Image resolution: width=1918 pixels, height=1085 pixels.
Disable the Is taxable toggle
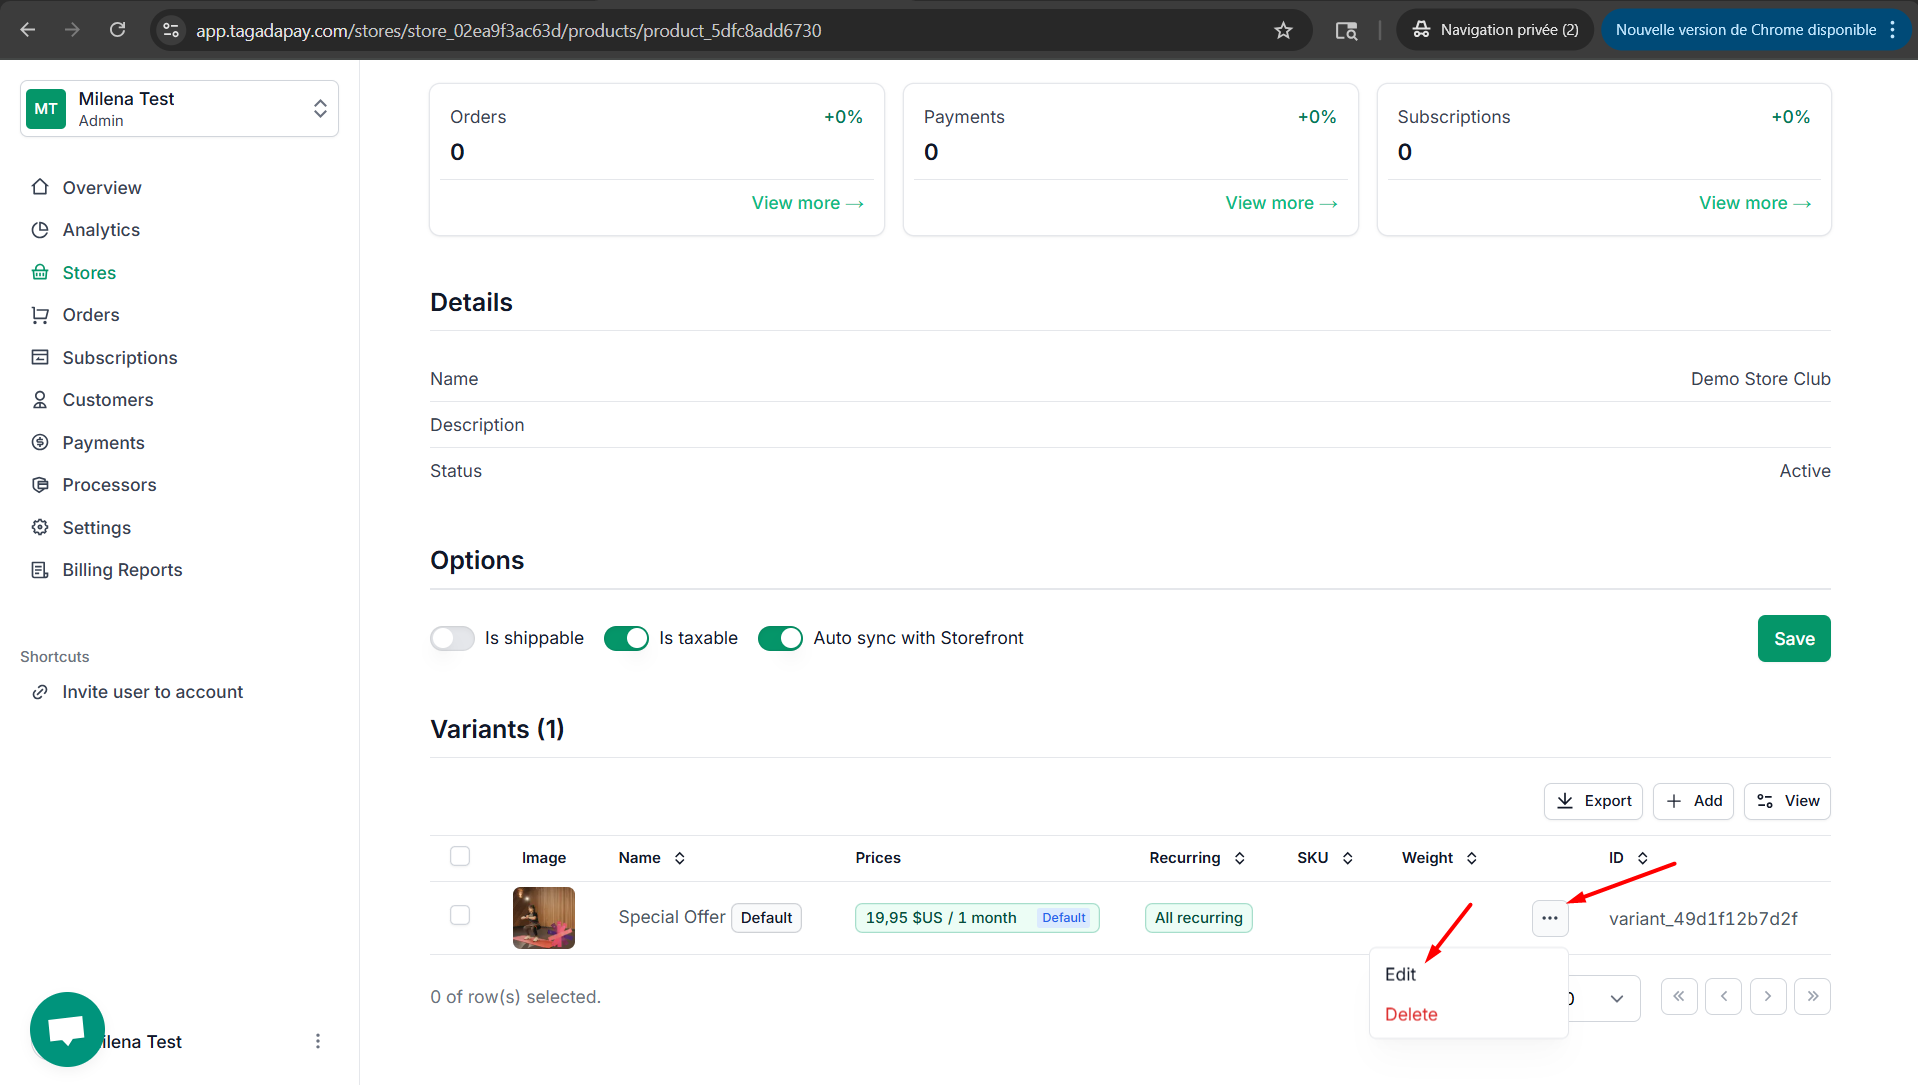(626, 638)
